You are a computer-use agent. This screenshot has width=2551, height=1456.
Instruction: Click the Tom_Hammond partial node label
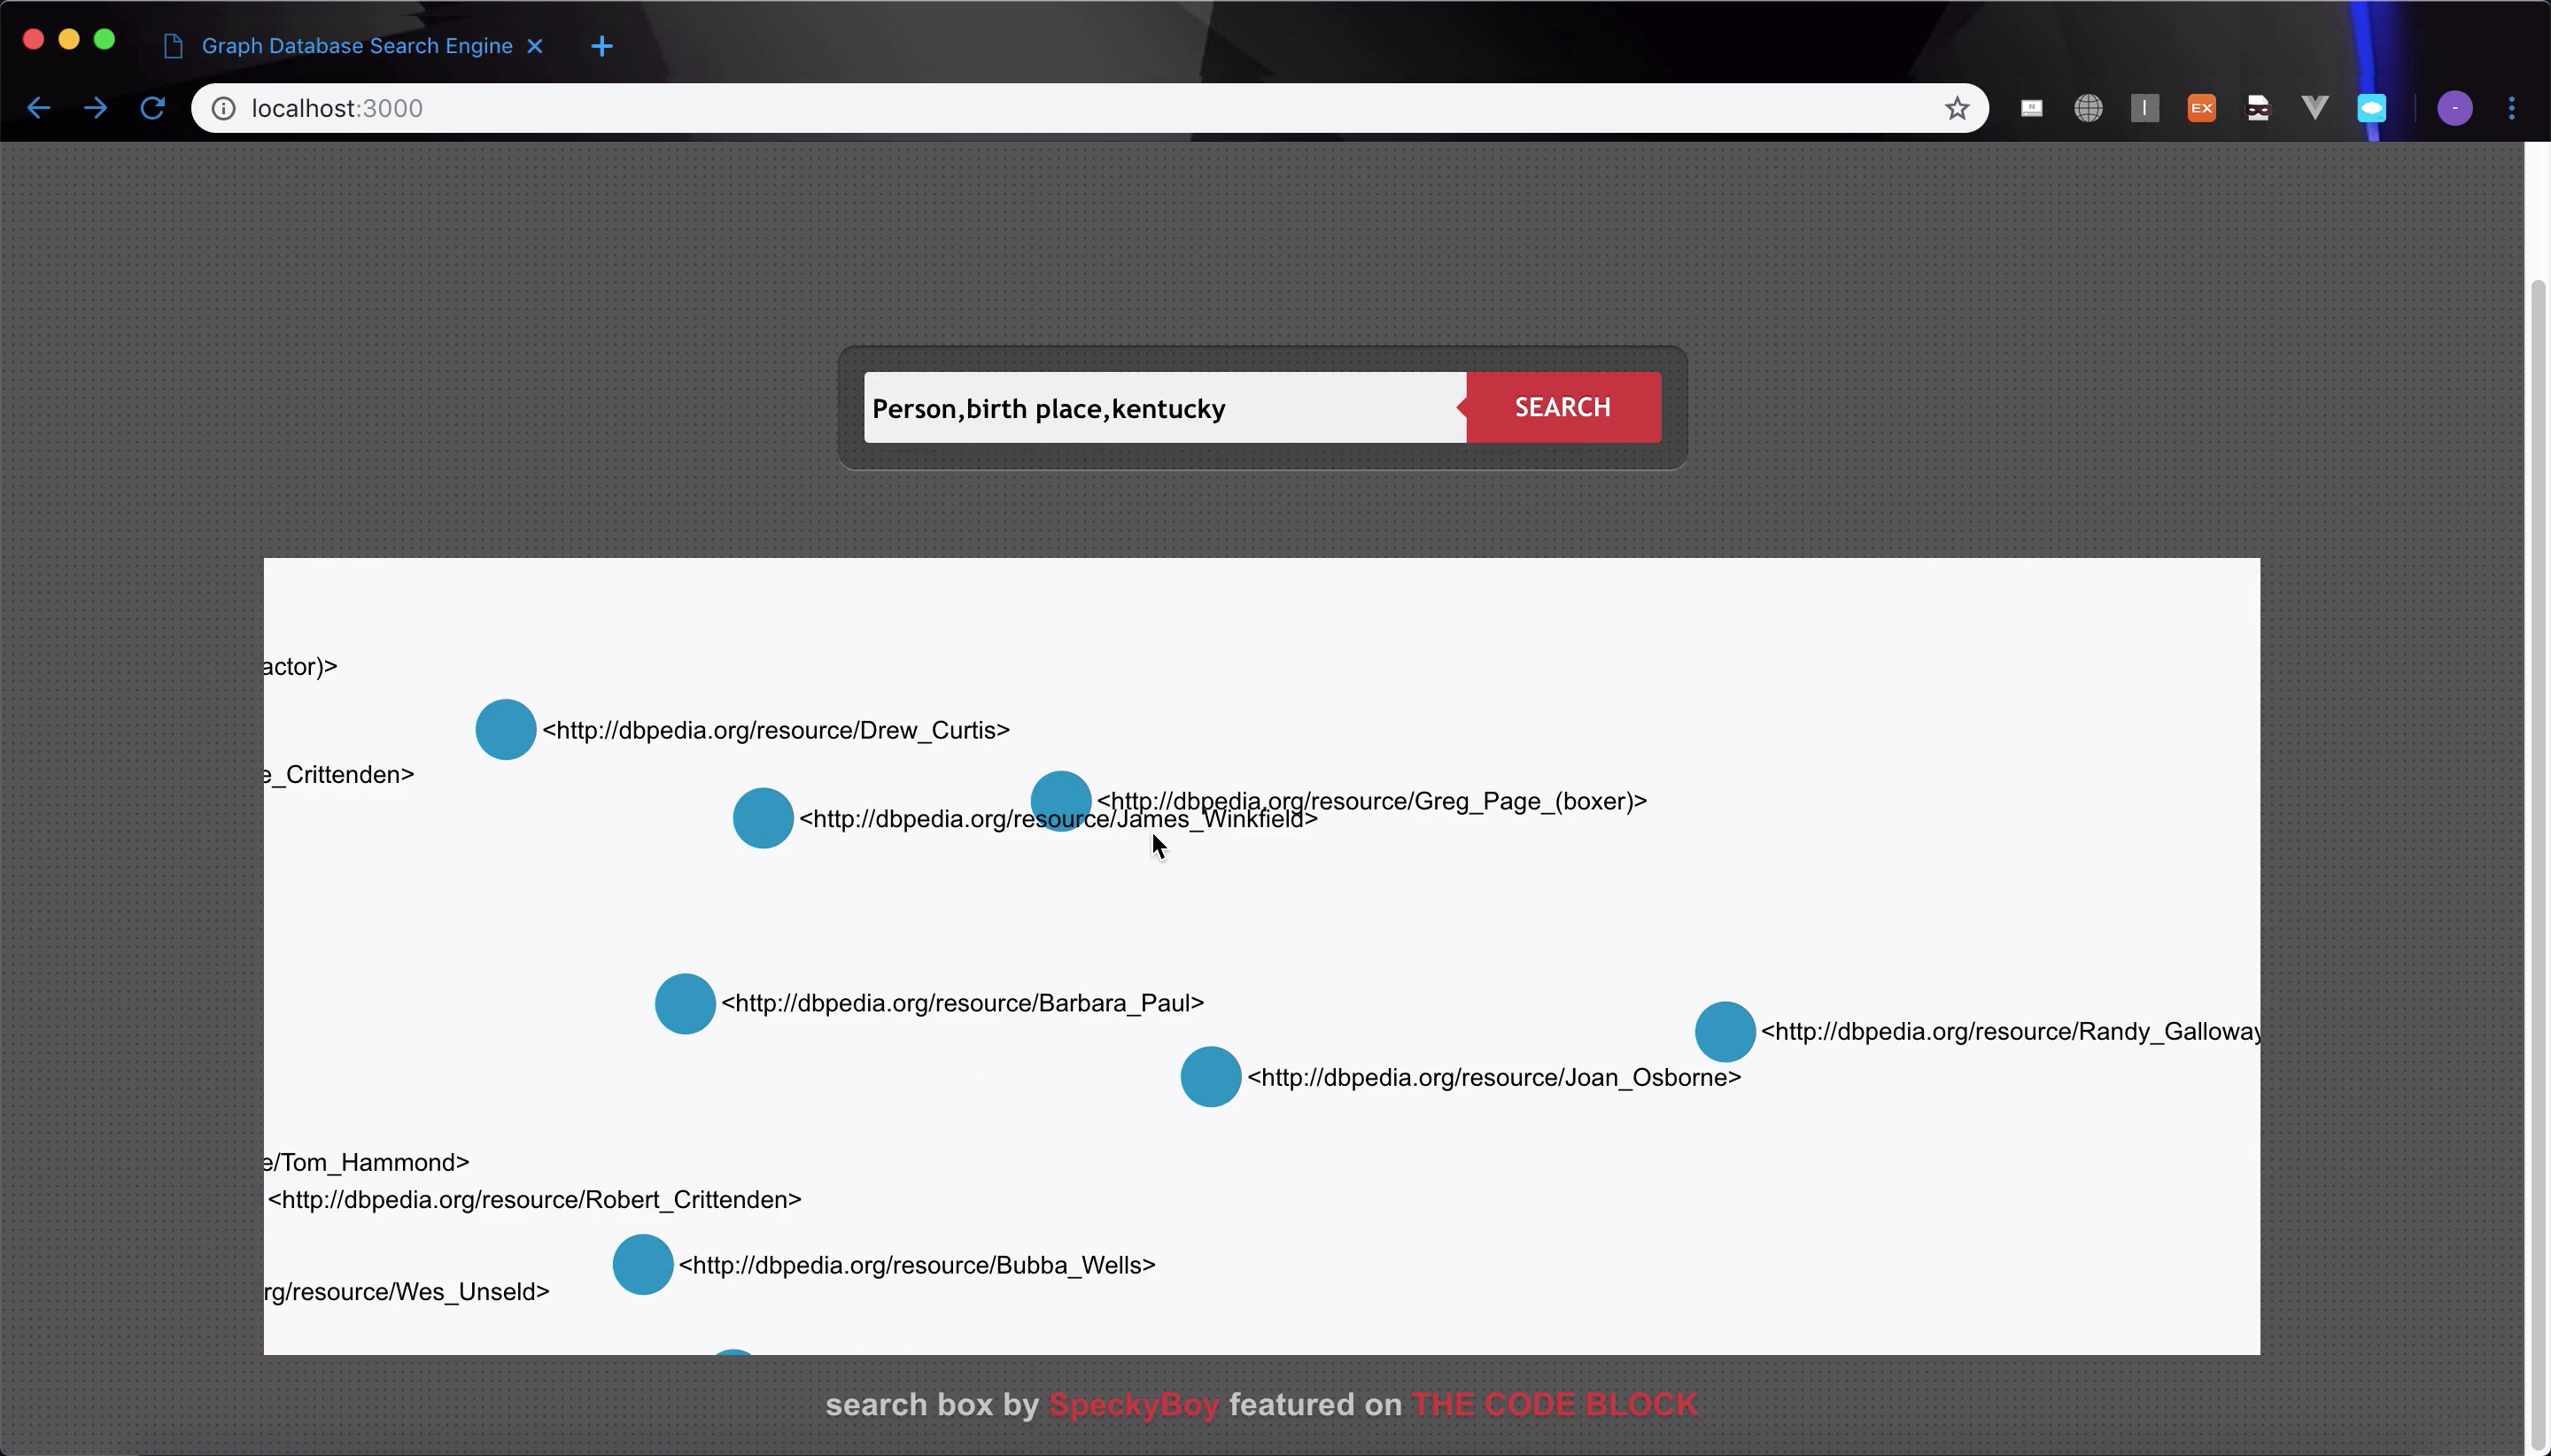[362, 1160]
